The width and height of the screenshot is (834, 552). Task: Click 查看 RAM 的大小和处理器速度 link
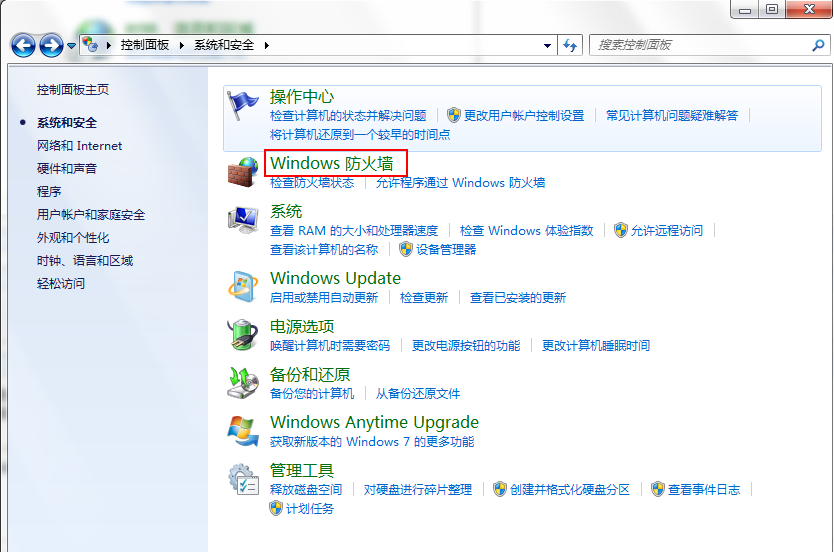[x=354, y=230]
